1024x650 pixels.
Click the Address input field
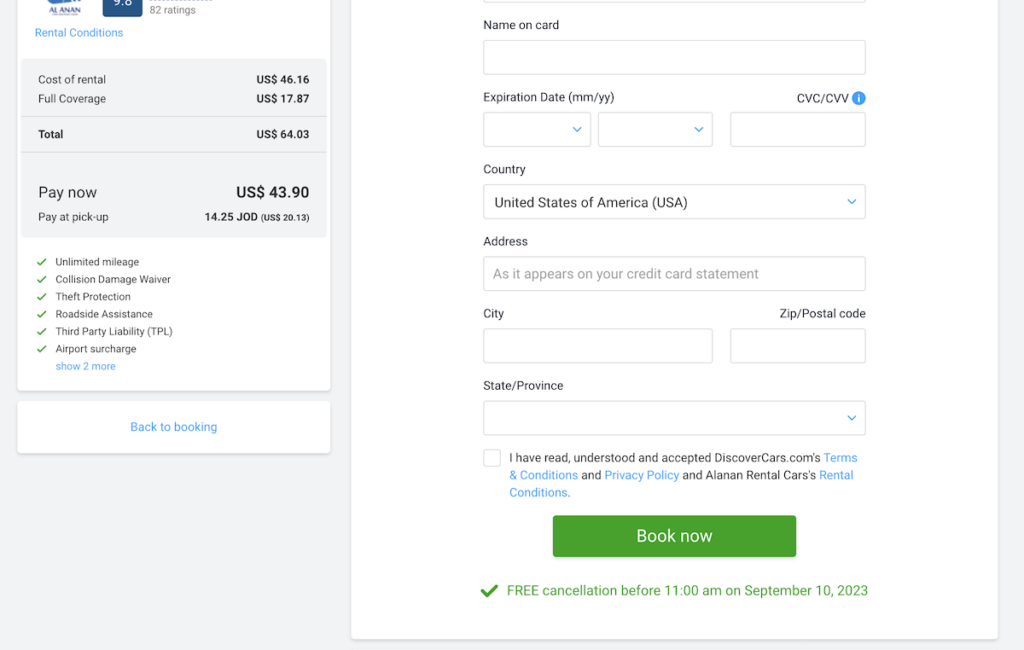pos(674,274)
